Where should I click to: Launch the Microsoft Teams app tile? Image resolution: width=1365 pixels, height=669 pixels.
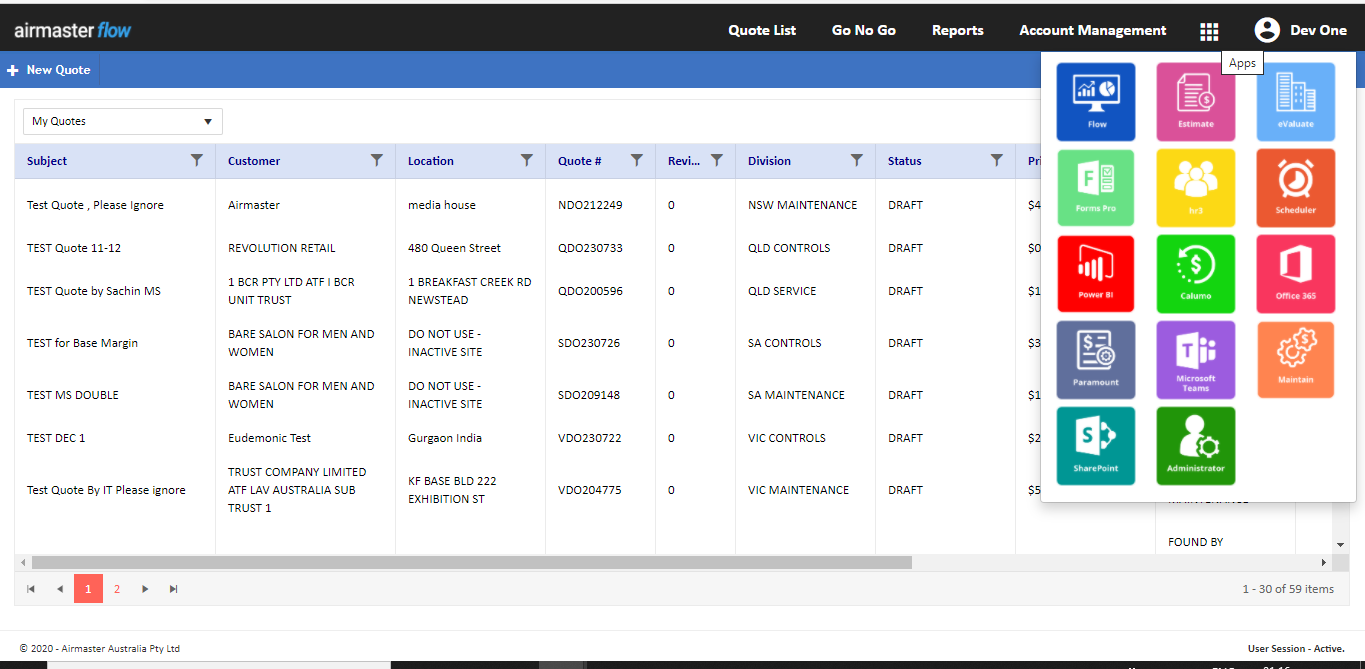1196,360
